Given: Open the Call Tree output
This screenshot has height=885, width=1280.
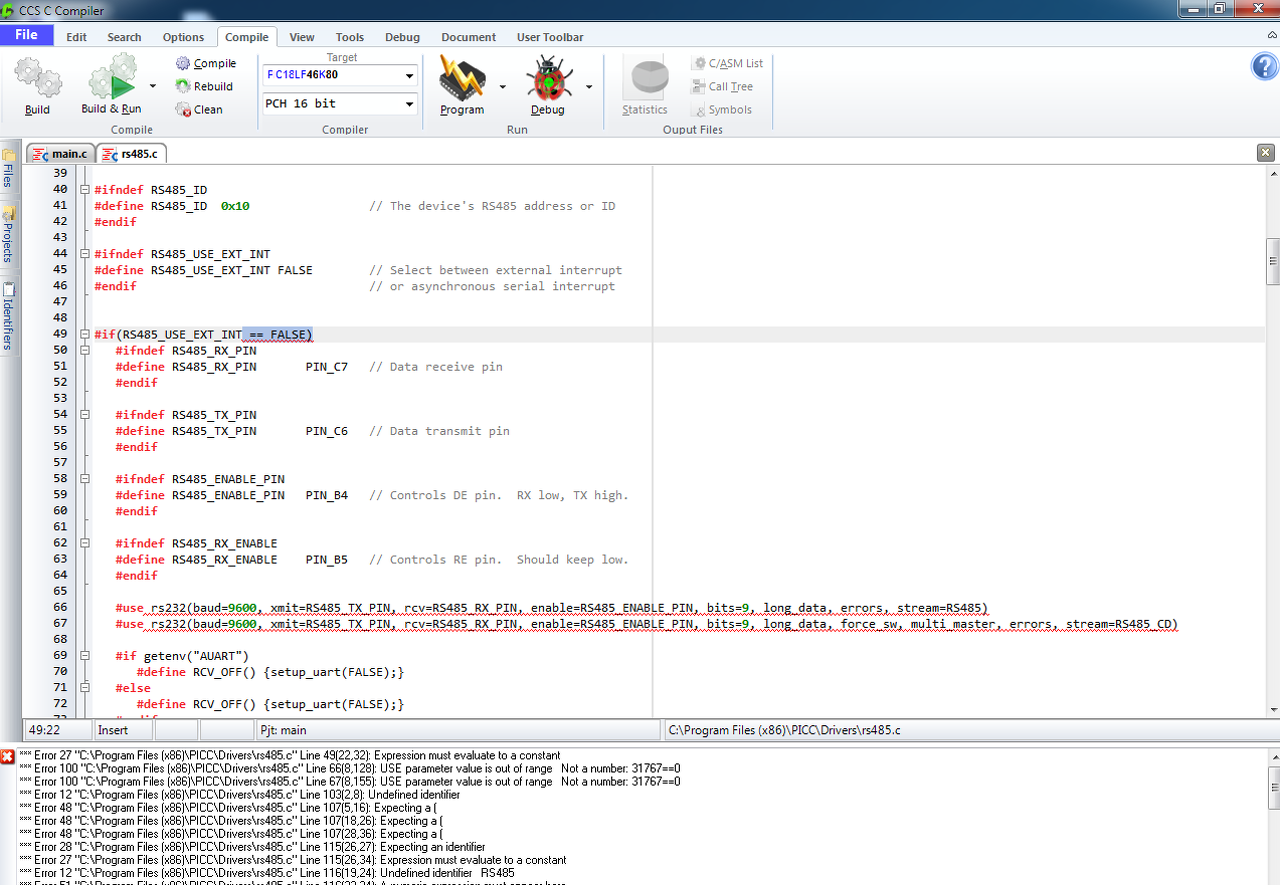Looking at the screenshot, I should click(x=723, y=86).
